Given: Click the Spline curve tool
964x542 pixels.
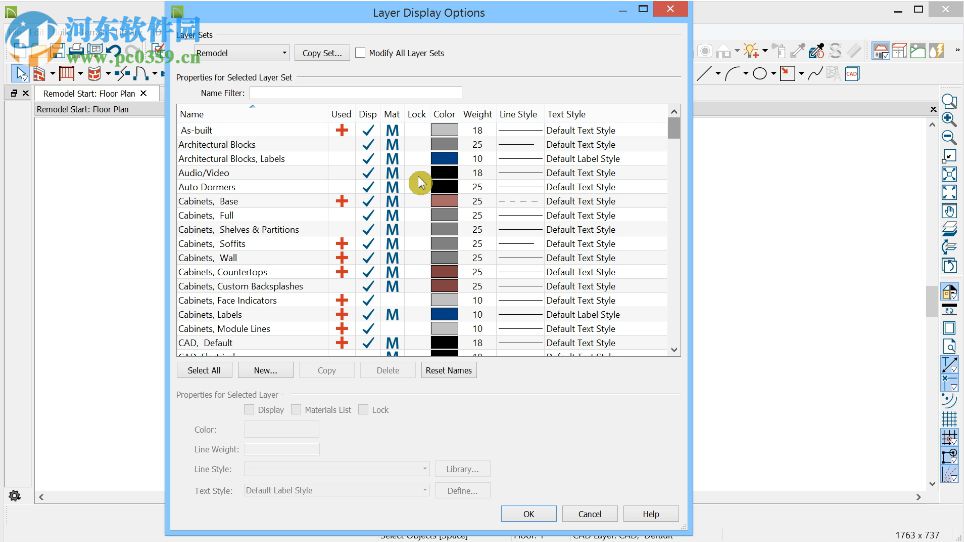Looking at the screenshot, I should tap(816, 73).
